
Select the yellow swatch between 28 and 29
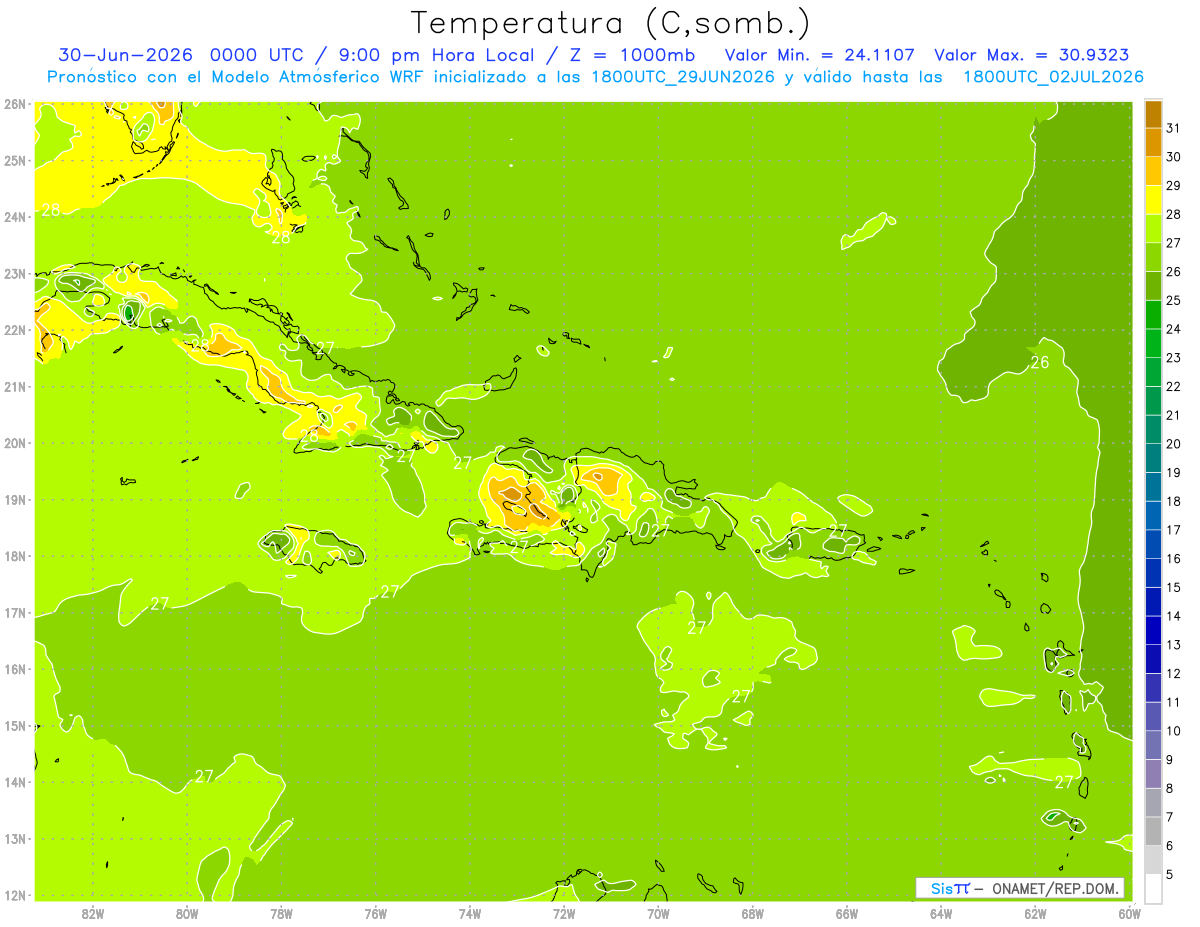pos(1153,200)
